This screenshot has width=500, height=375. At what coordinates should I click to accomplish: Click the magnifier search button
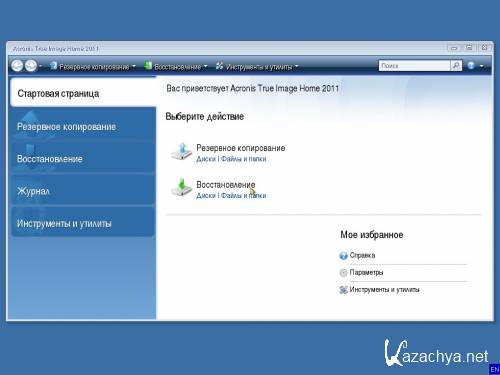456,66
